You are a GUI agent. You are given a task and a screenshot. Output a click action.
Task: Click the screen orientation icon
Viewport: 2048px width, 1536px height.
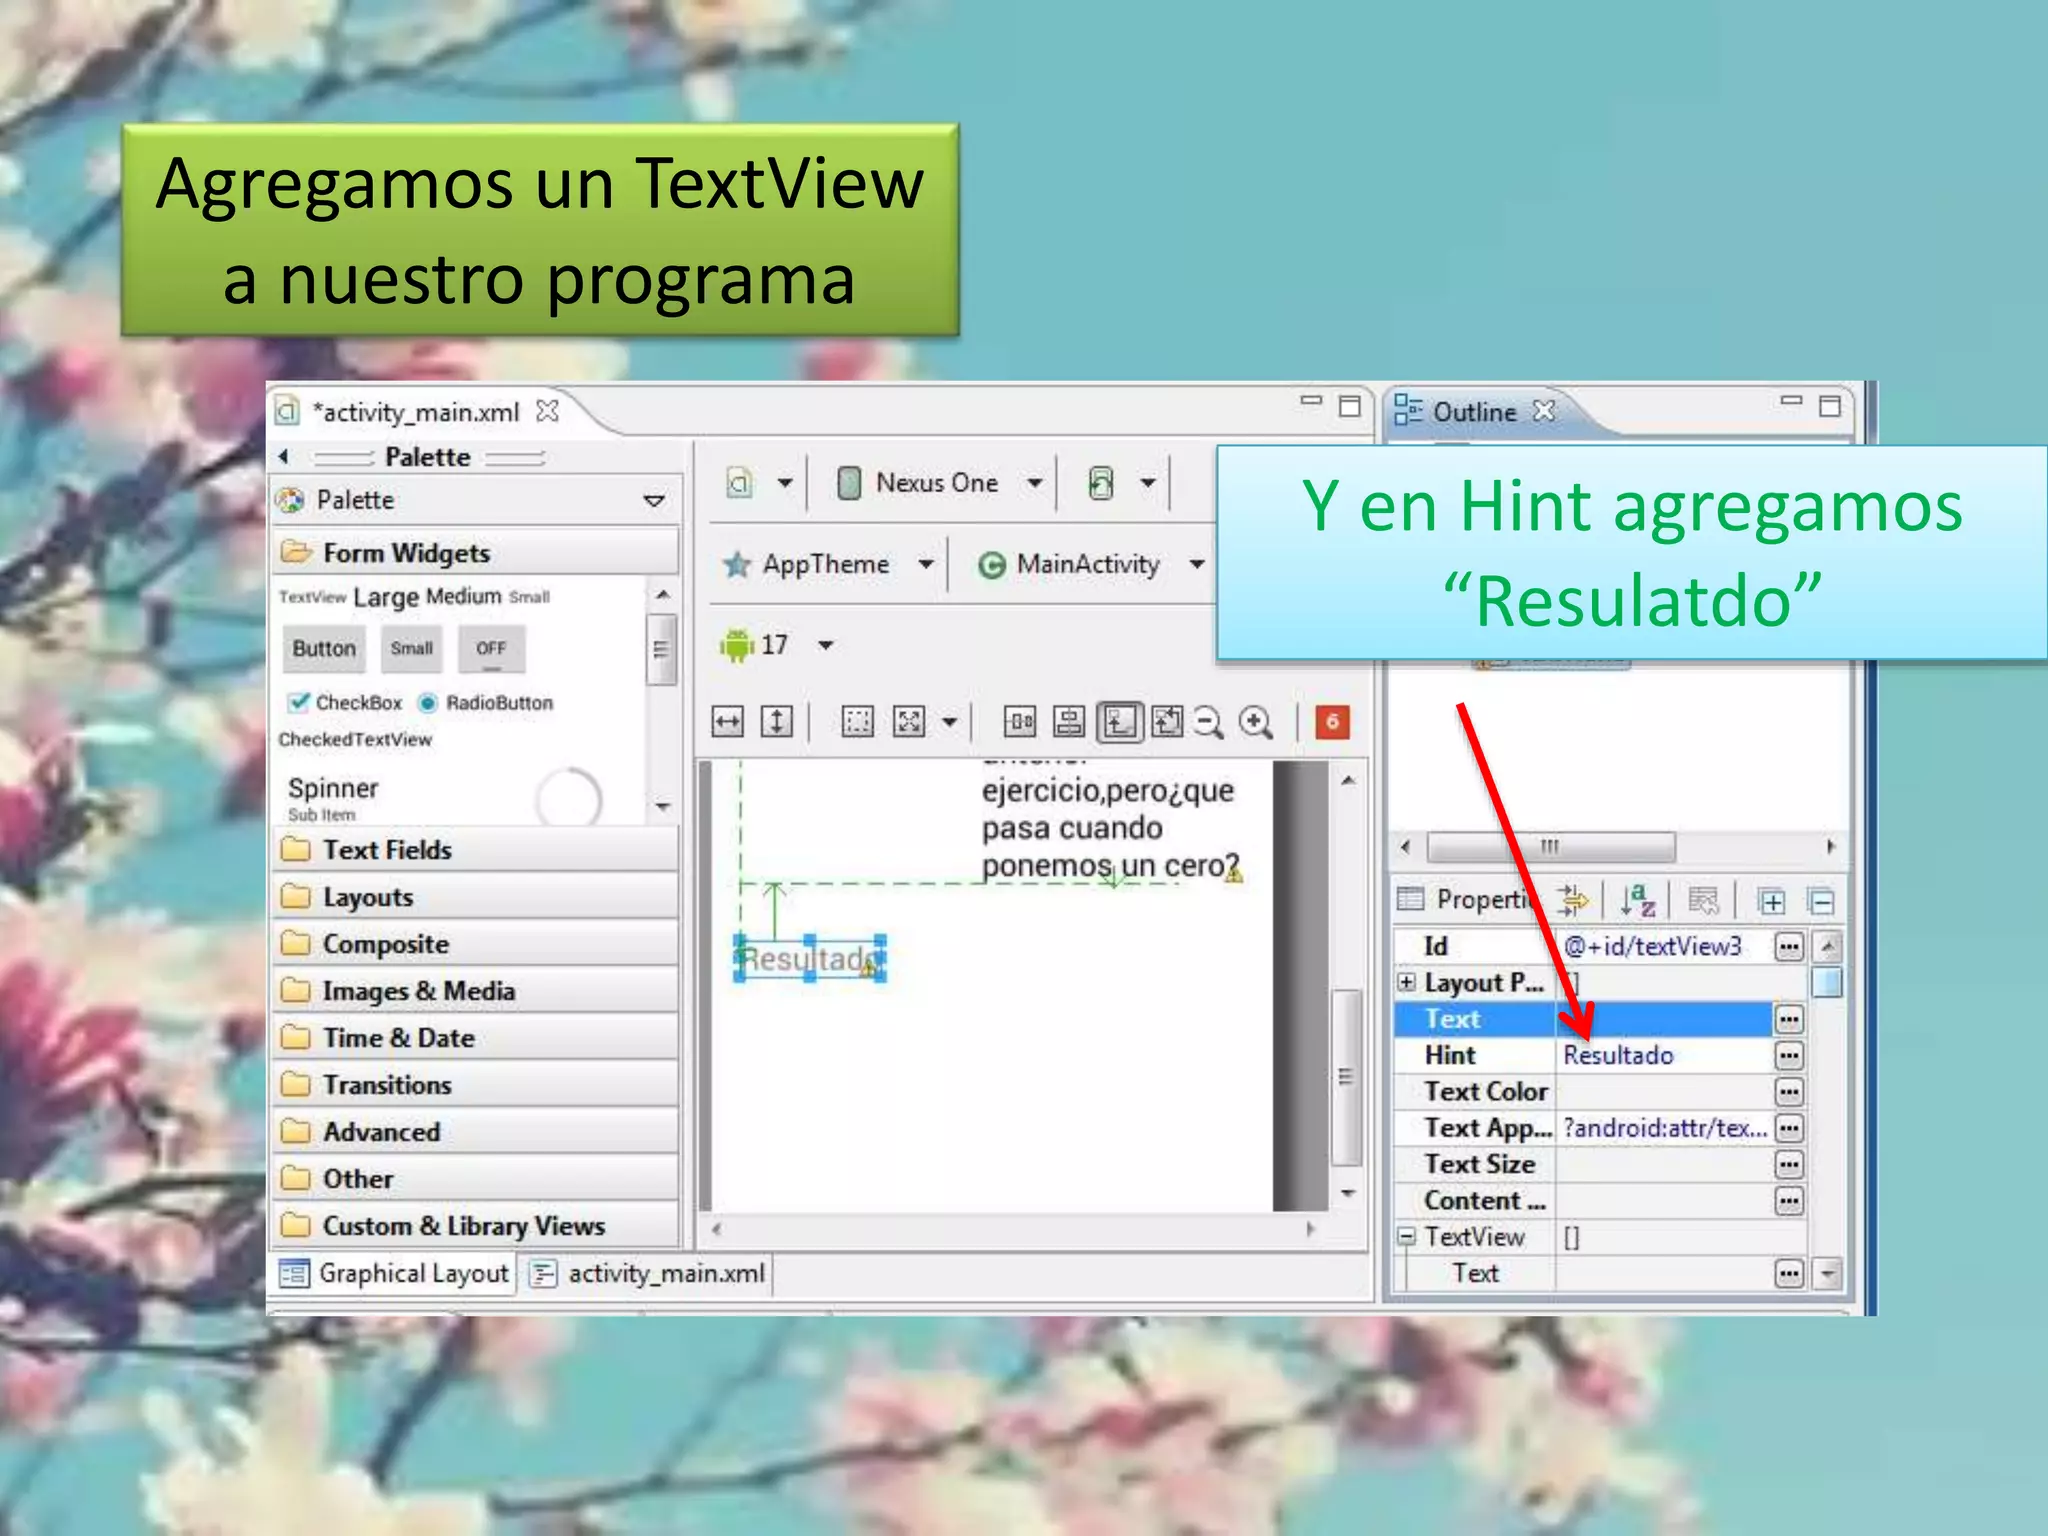point(1100,483)
